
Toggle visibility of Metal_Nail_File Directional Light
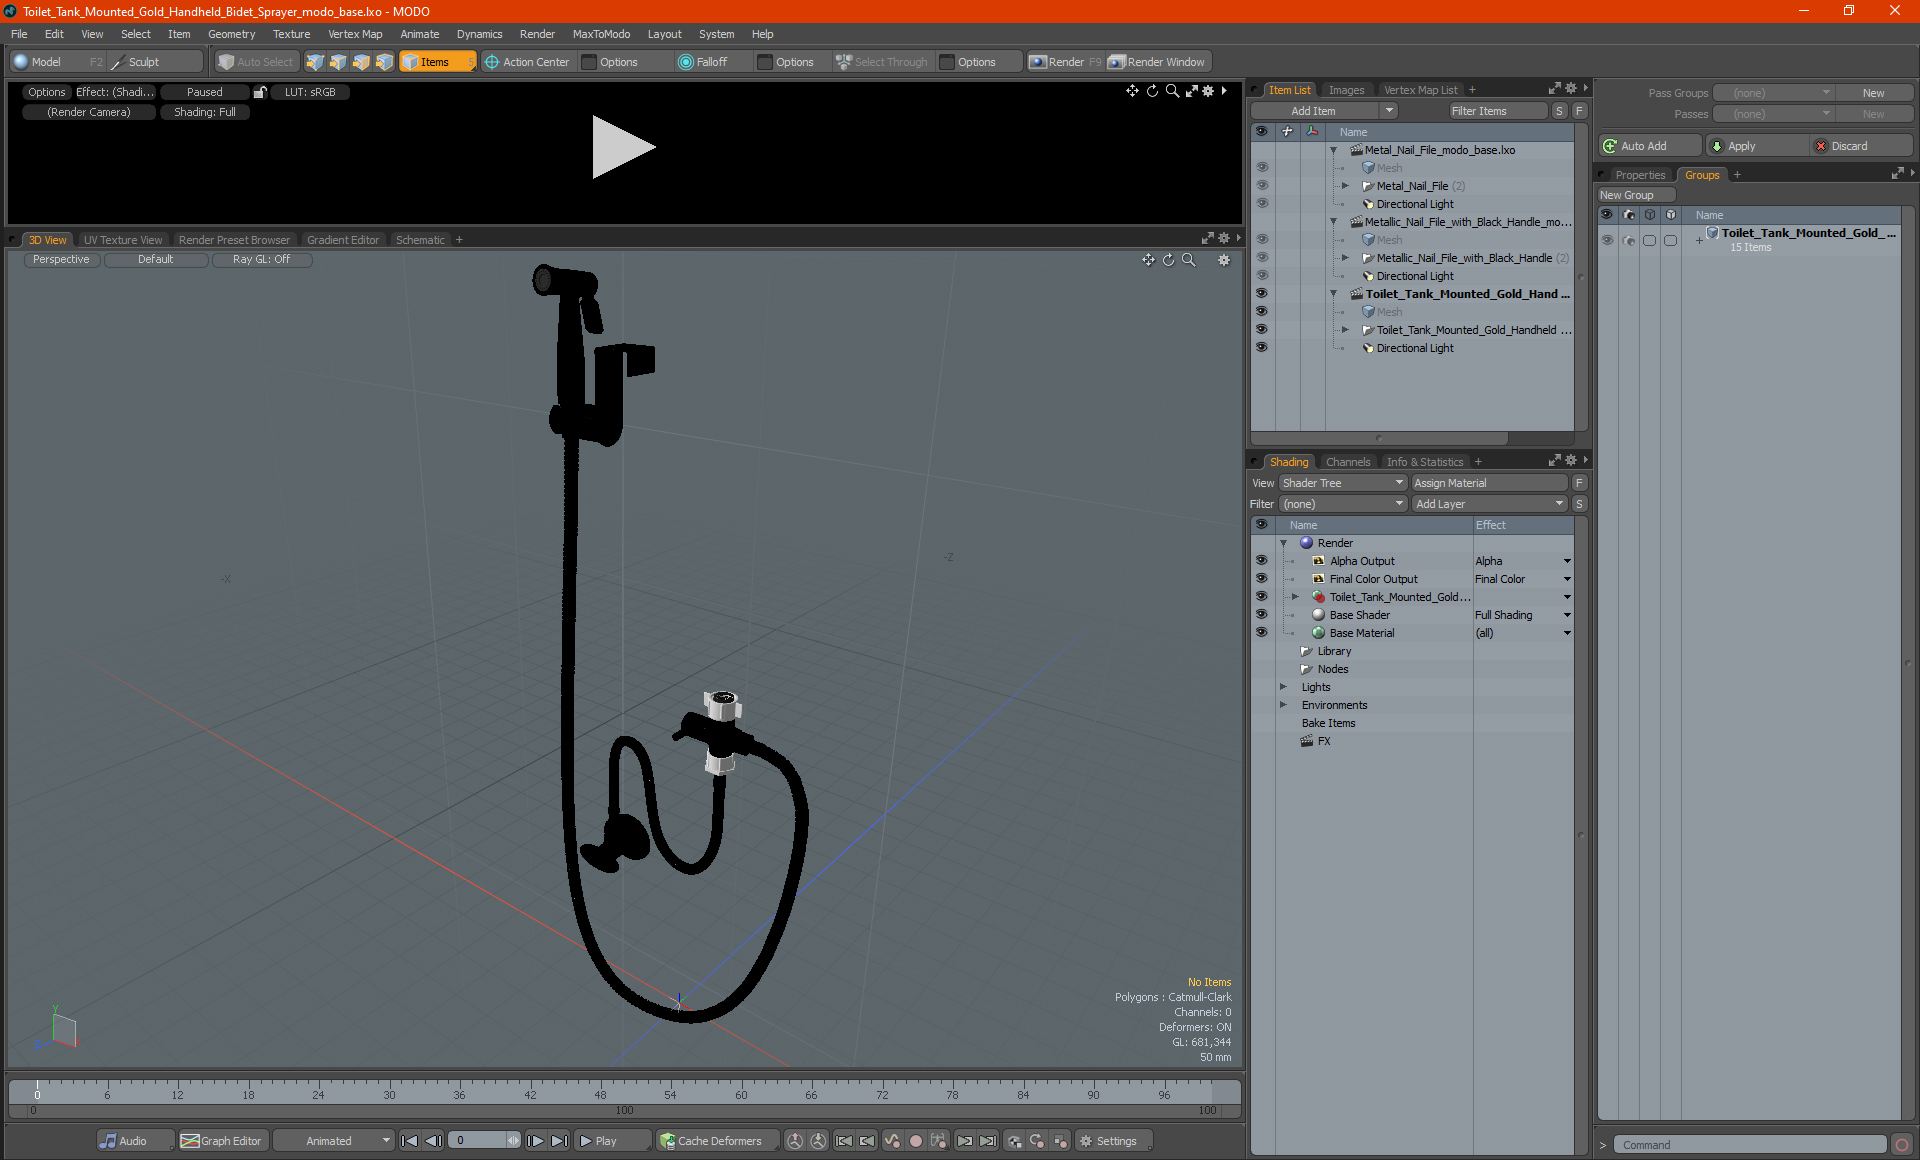coord(1261,204)
